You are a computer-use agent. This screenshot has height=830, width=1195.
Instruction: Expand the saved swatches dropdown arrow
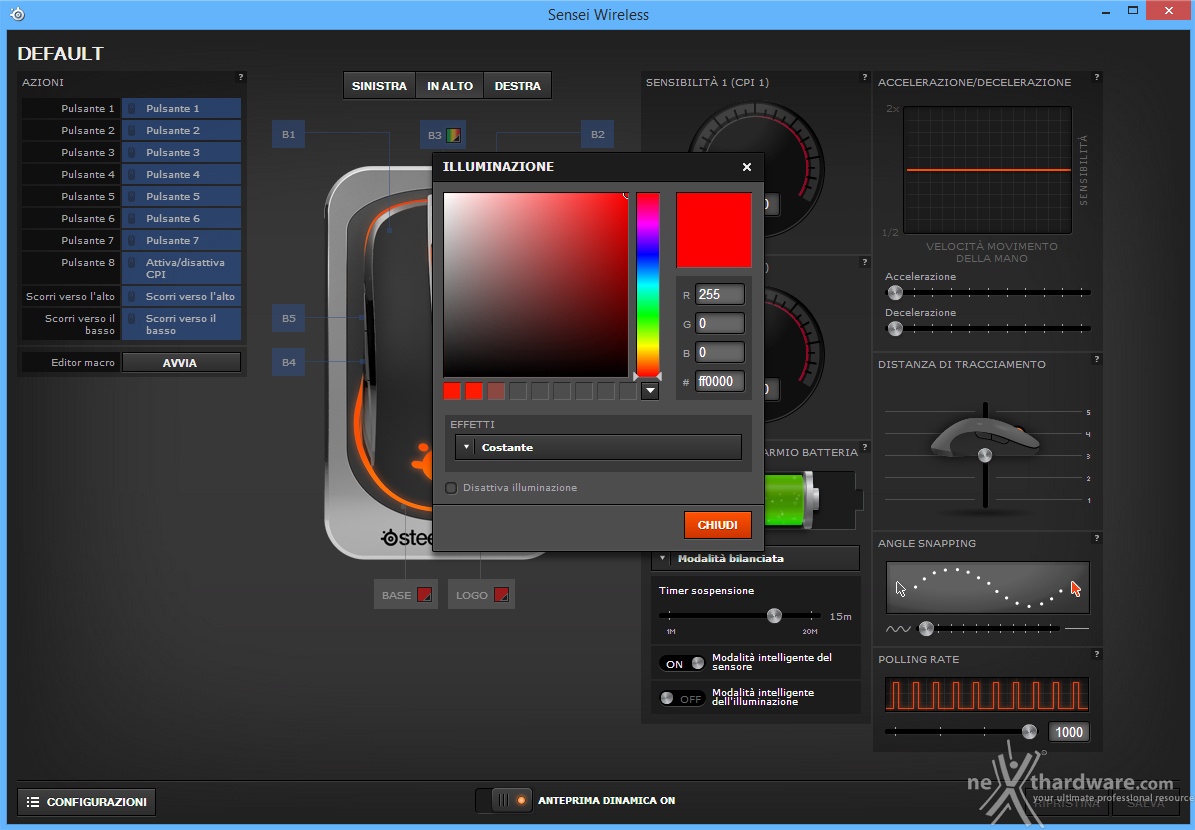(x=650, y=392)
